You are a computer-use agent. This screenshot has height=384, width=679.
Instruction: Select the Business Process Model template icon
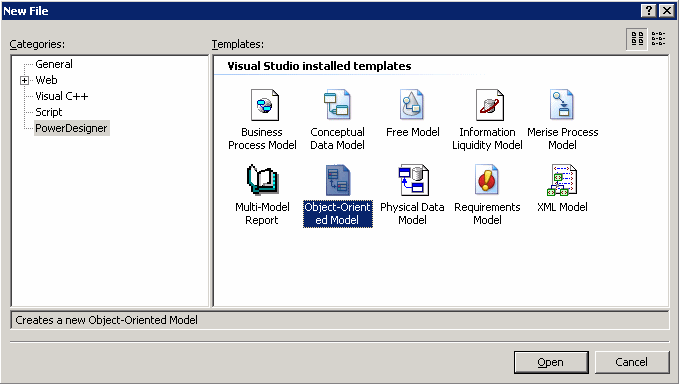265,105
